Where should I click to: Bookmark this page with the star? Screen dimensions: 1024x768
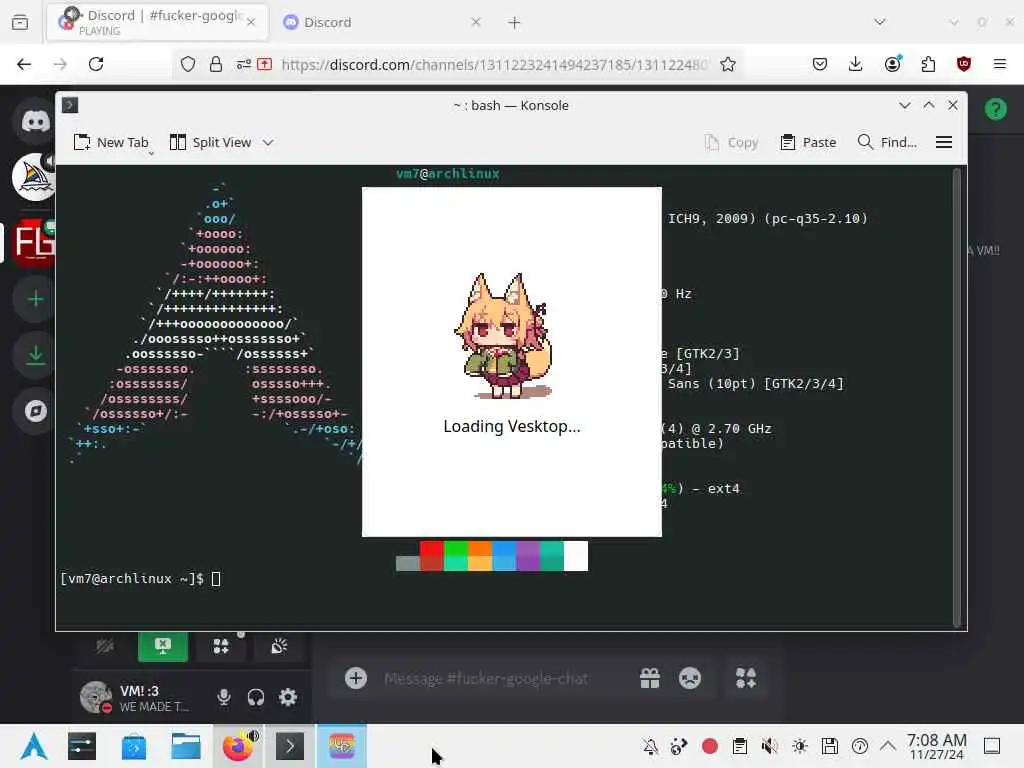click(728, 64)
